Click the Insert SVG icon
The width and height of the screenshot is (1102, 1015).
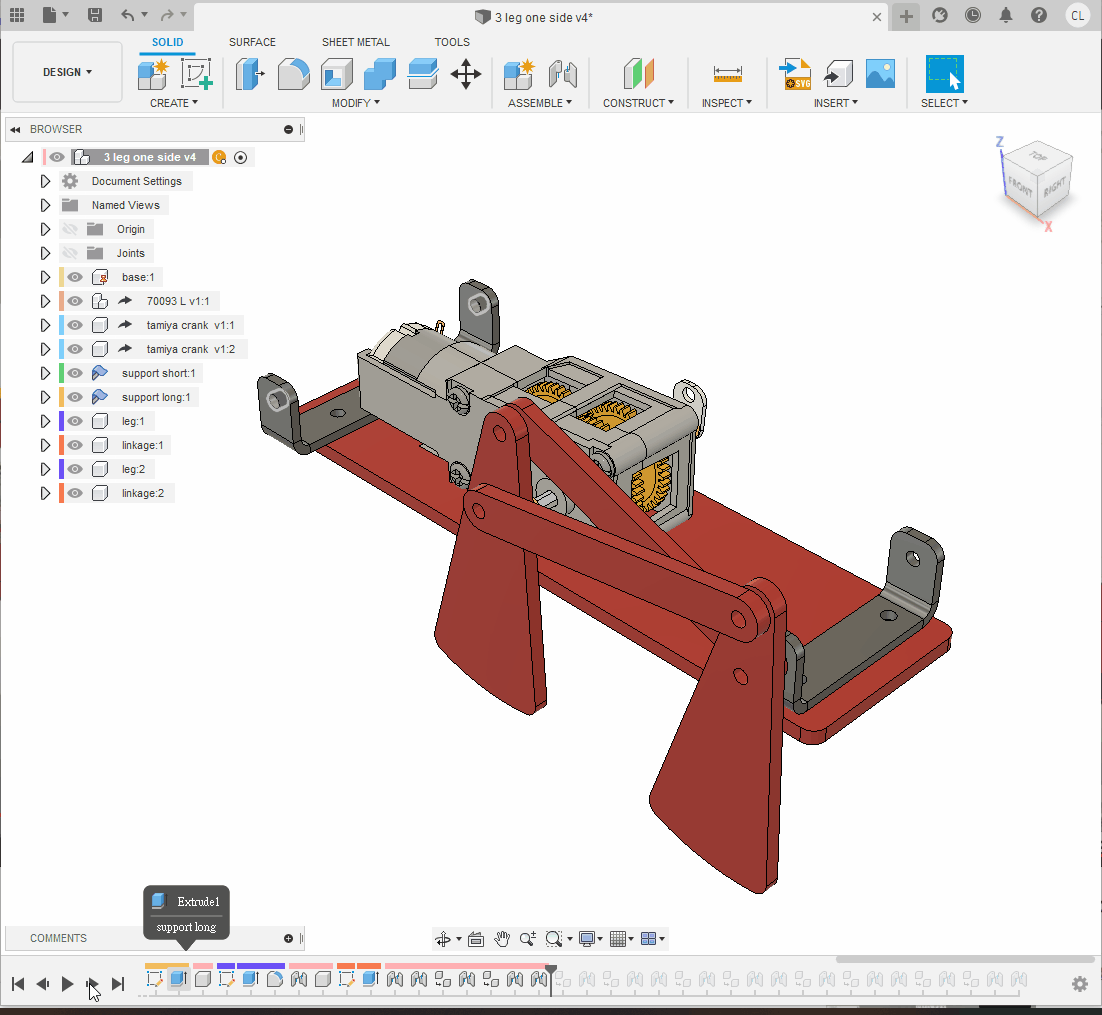tap(796, 74)
